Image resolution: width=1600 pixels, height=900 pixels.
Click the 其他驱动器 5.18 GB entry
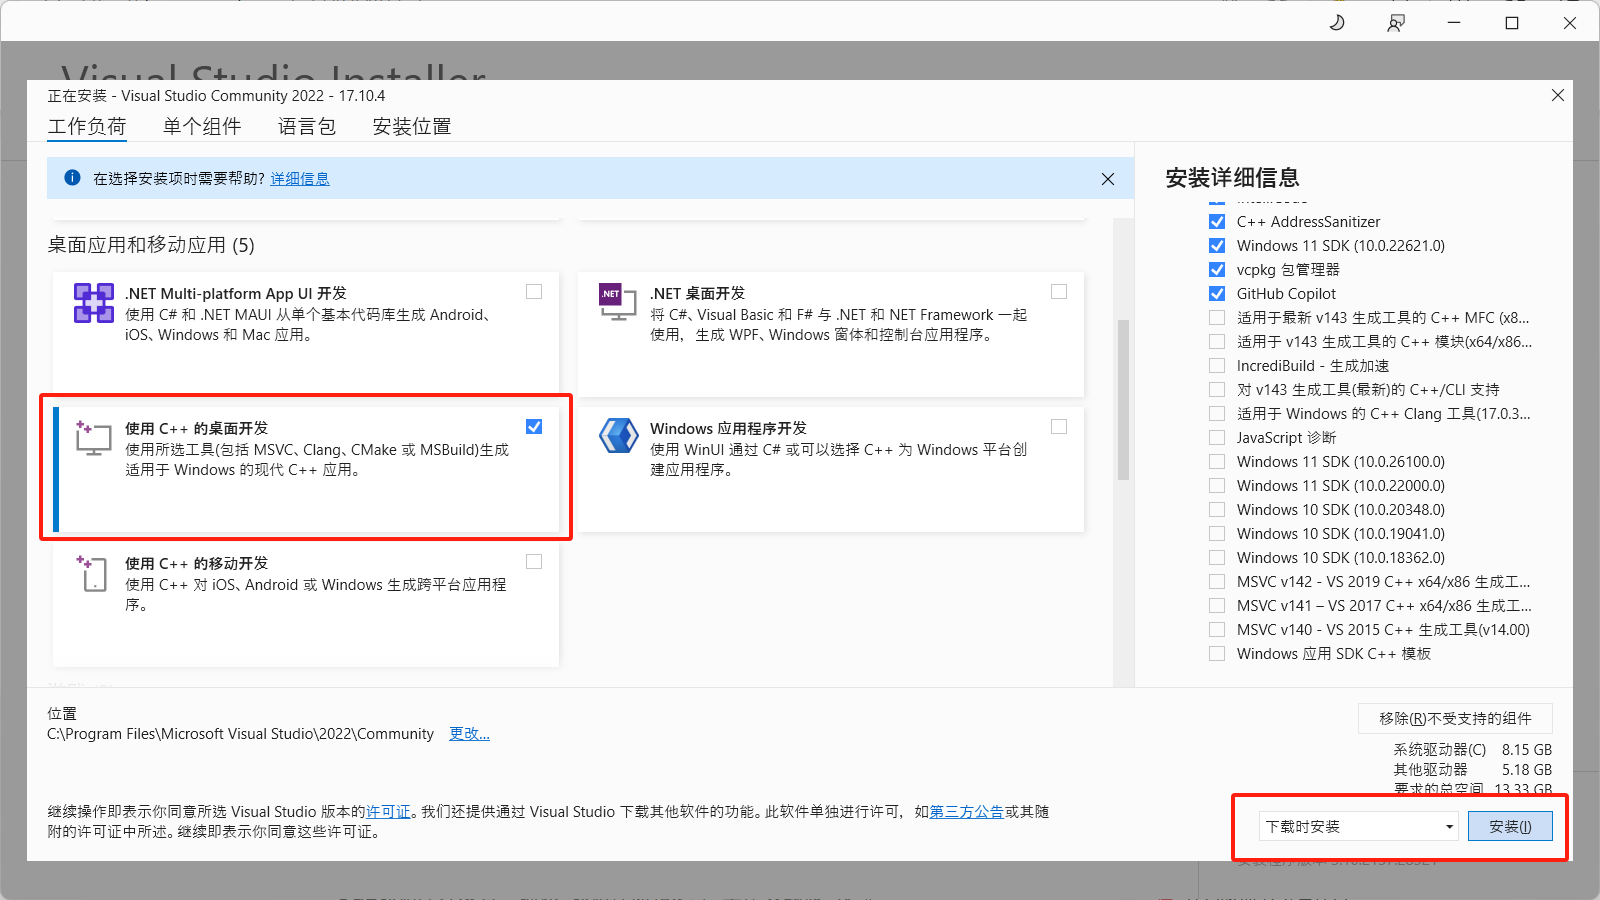coord(1473,770)
